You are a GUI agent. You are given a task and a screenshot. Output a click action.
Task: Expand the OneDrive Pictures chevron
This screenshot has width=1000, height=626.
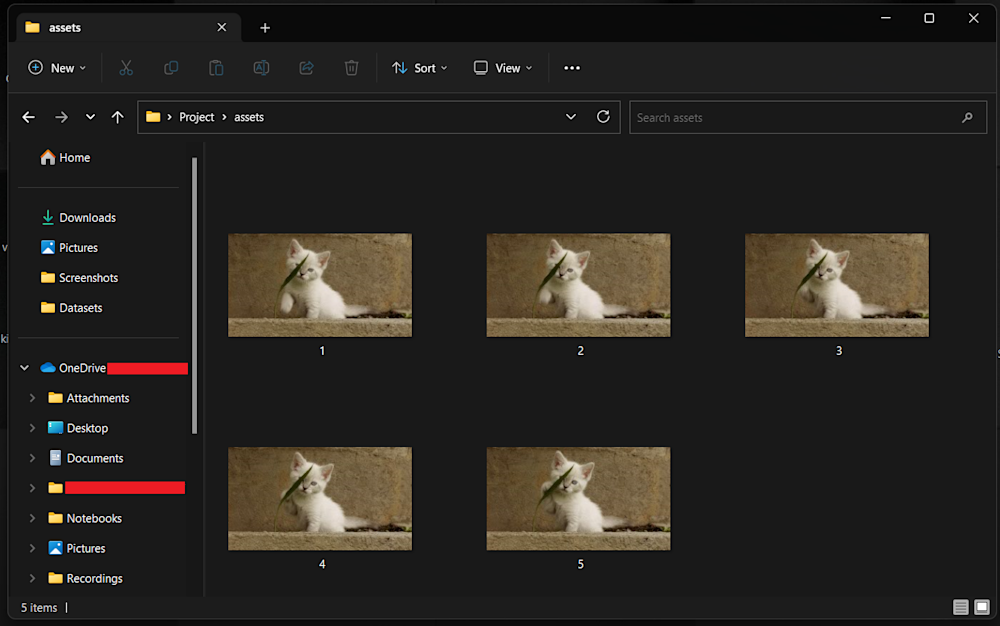32,548
